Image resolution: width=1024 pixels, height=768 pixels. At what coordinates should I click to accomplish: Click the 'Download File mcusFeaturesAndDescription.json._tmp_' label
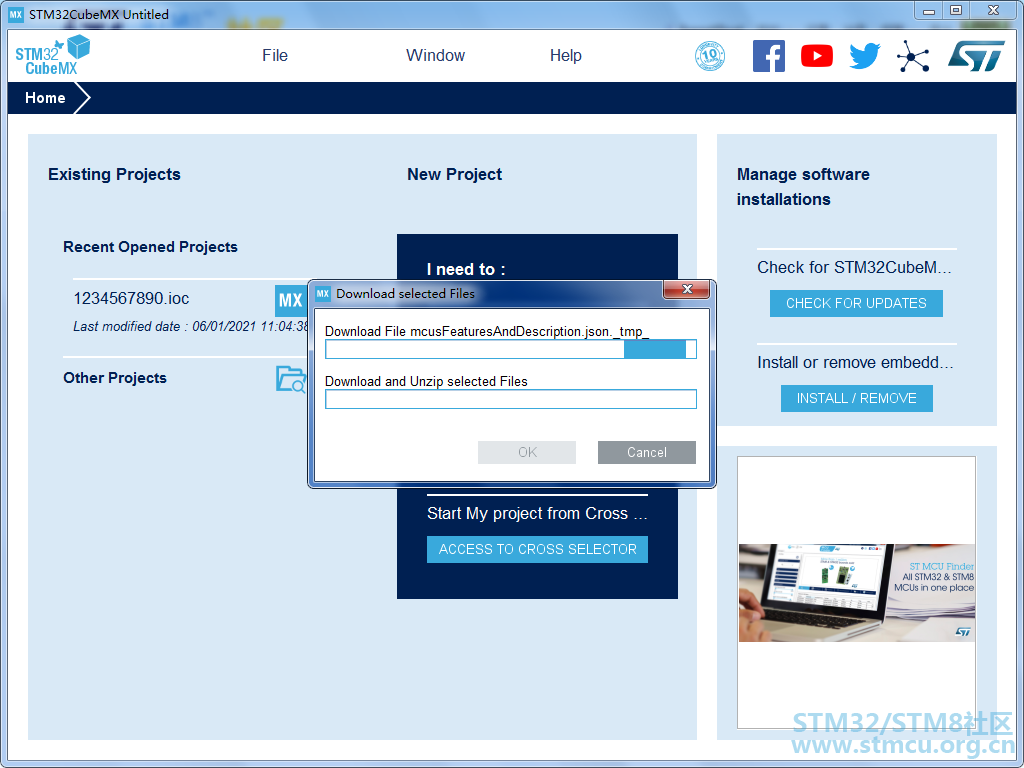pyautogui.click(x=487, y=331)
